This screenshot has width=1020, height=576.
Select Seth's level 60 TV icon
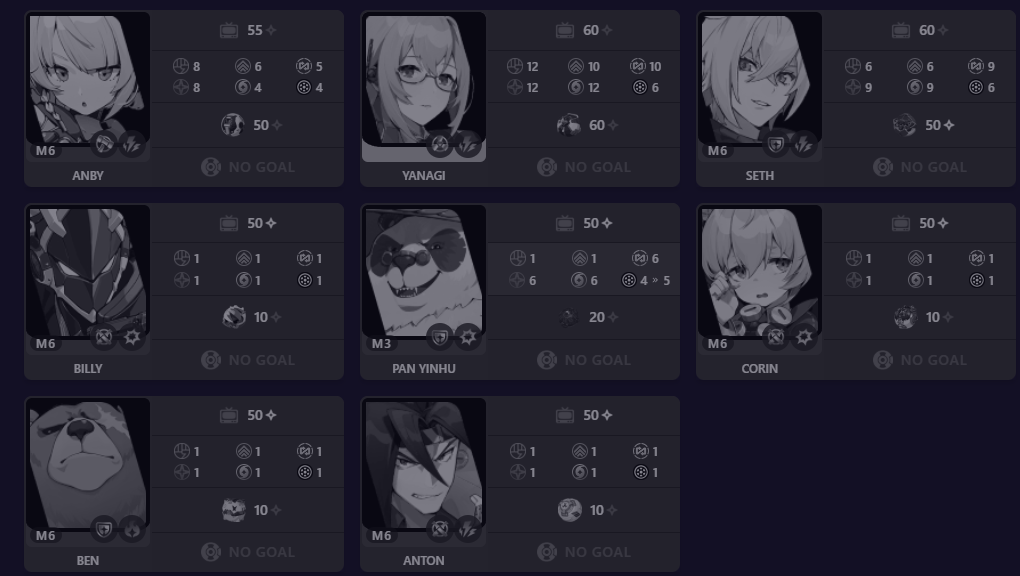pos(901,30)
